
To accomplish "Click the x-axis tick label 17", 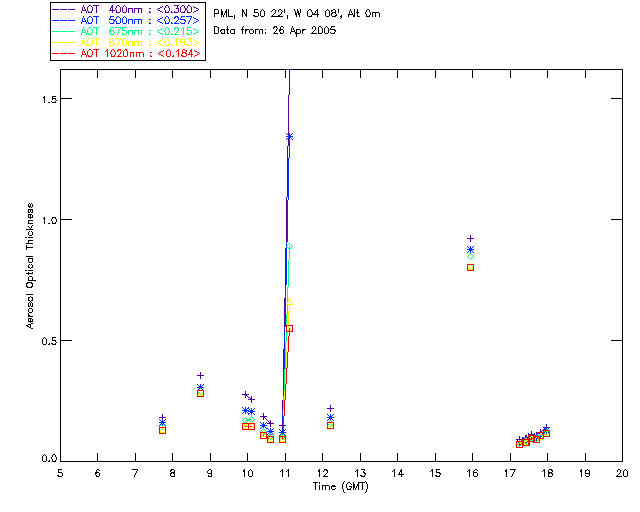I will [x=510, y=473].
